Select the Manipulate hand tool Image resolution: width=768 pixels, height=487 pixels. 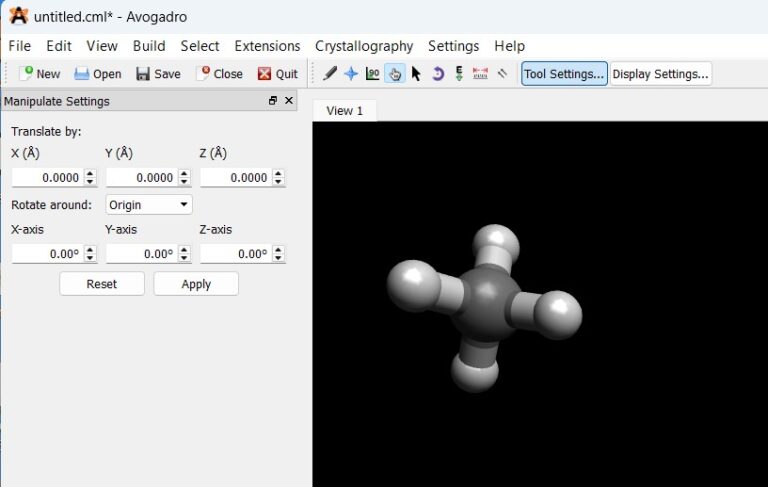(395, 73)
